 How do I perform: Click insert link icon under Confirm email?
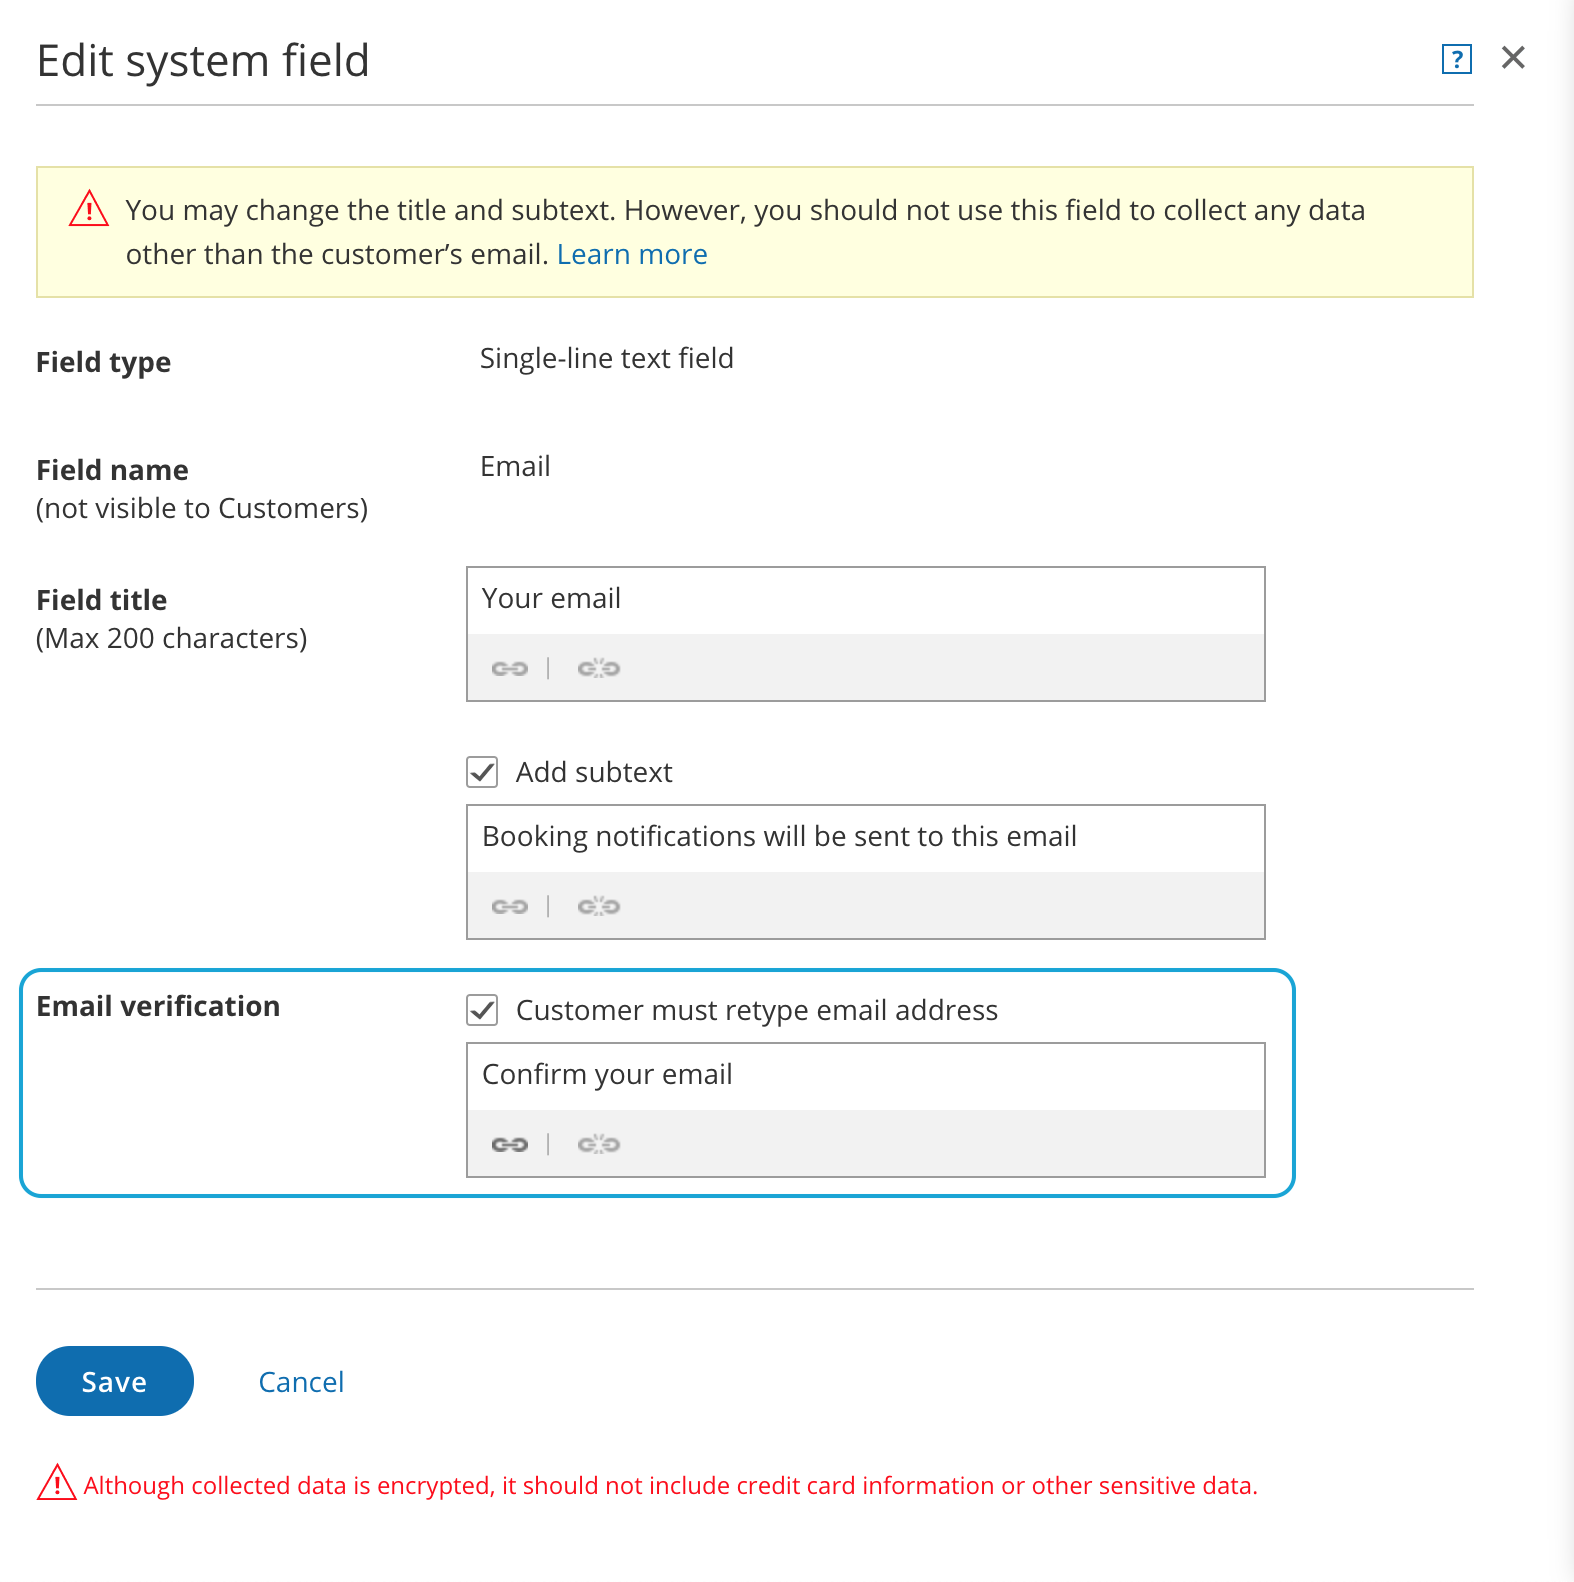click(509, 1144)
